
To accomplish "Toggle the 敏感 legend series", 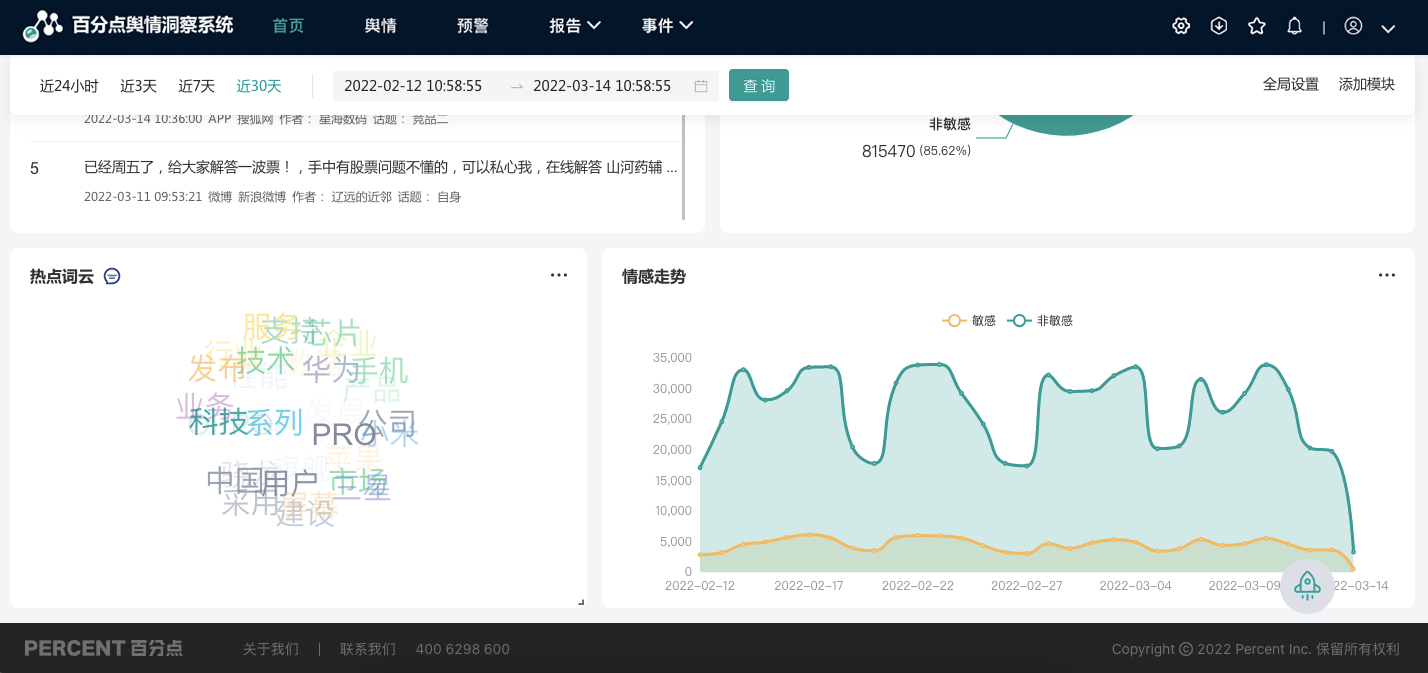I will click(970, 321).
